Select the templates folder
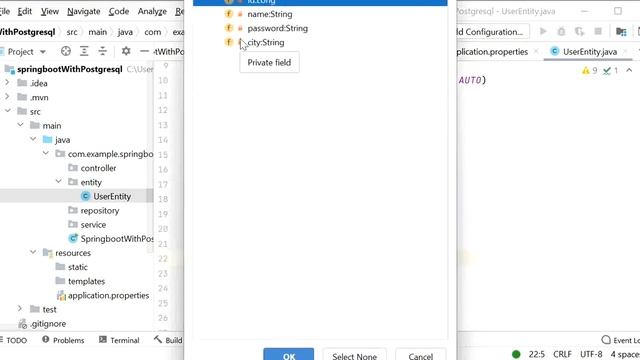 coord(86,281)
